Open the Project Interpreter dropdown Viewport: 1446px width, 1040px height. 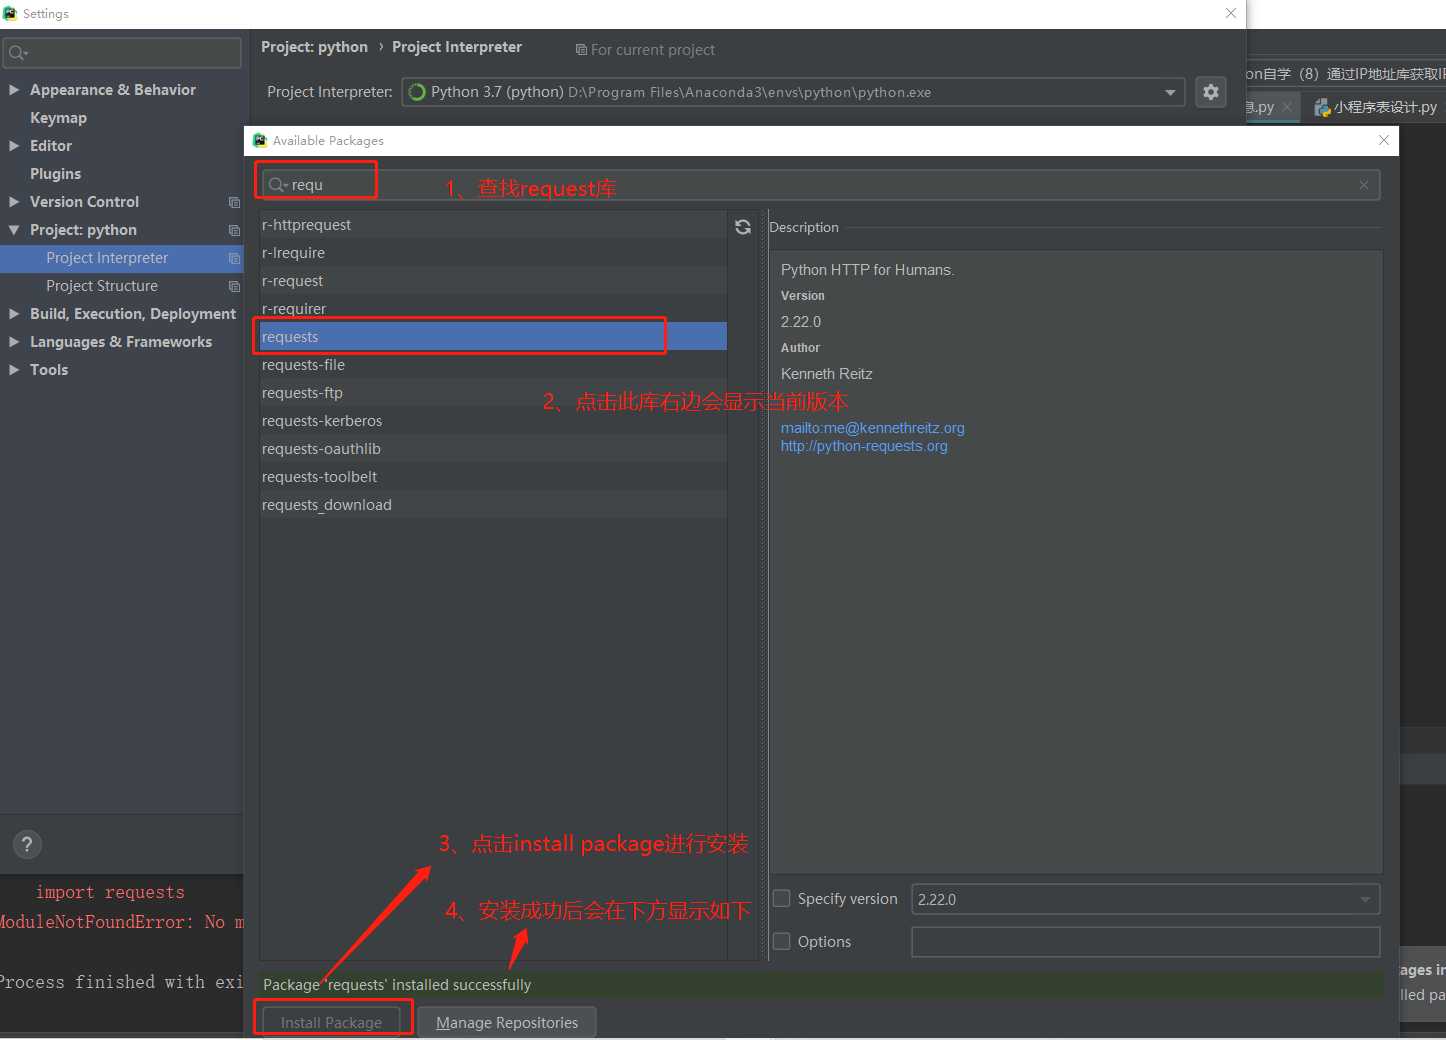[1170, 92]
